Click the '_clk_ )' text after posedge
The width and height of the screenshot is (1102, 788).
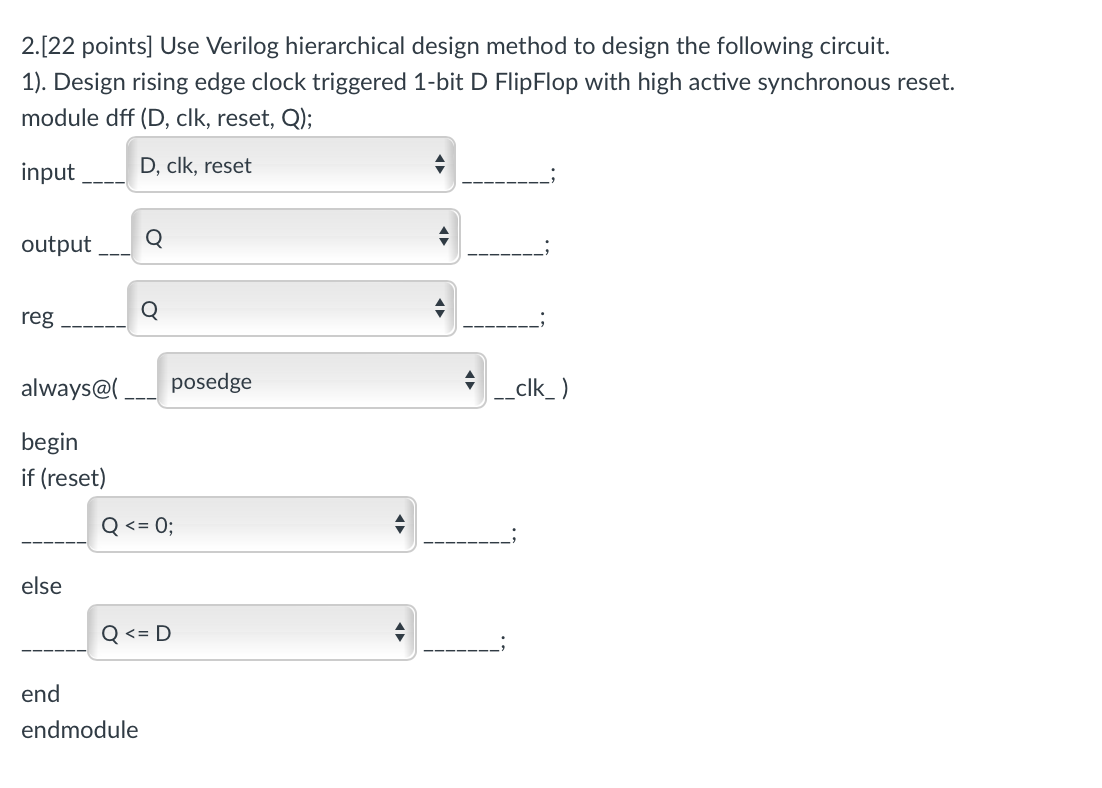tap(531, 388)
